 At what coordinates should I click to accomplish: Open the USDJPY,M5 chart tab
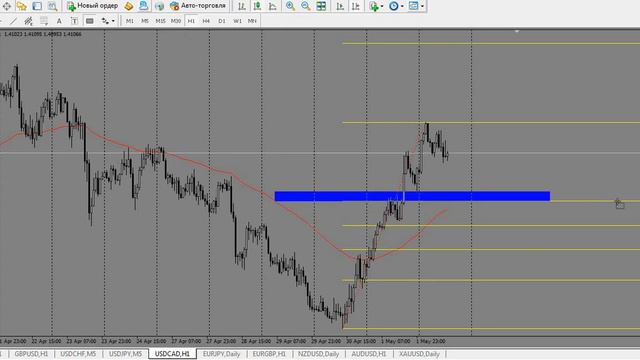pos(125,354)
